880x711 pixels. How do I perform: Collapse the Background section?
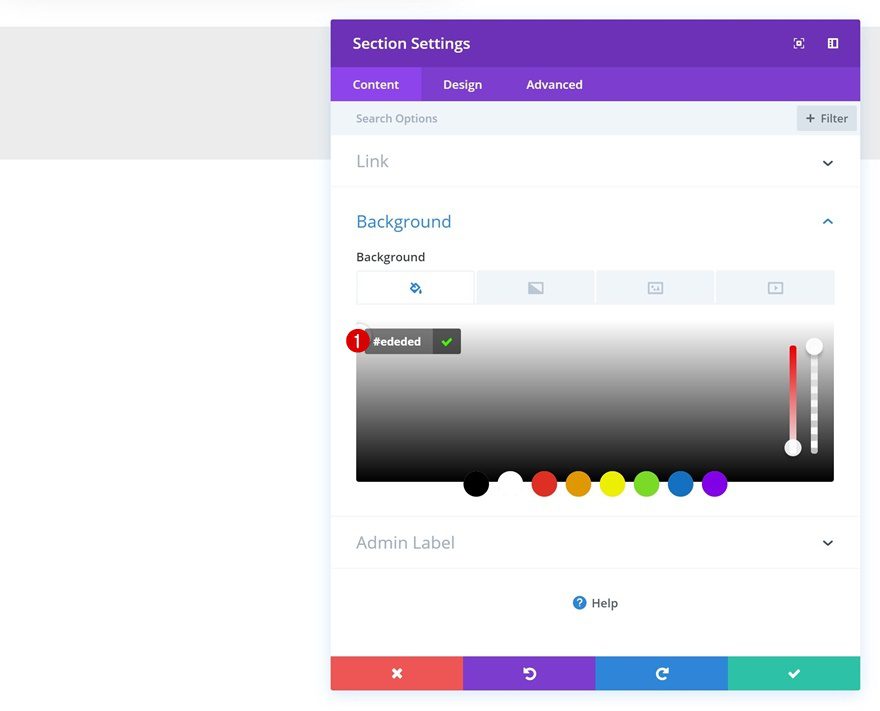827,221
